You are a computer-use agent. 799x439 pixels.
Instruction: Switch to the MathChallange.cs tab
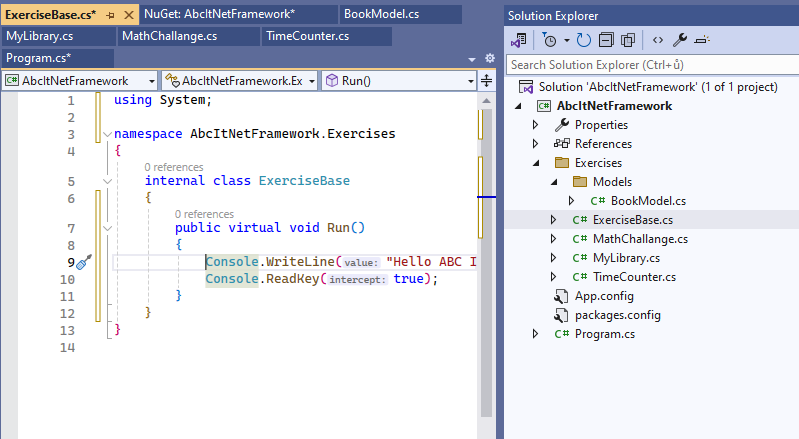tap(169, 36)
